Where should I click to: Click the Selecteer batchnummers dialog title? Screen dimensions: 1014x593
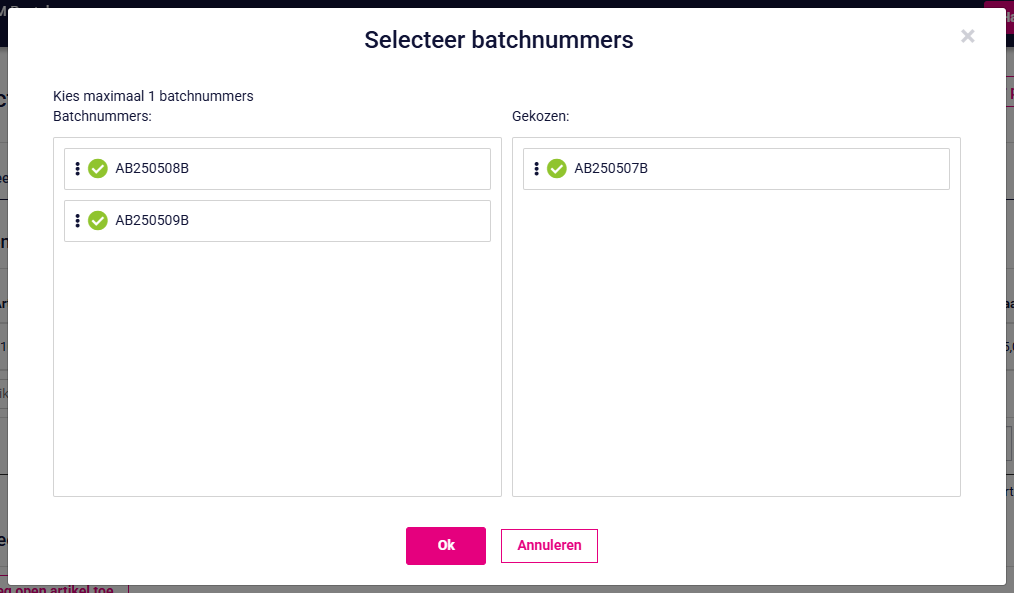click(499, 40)
